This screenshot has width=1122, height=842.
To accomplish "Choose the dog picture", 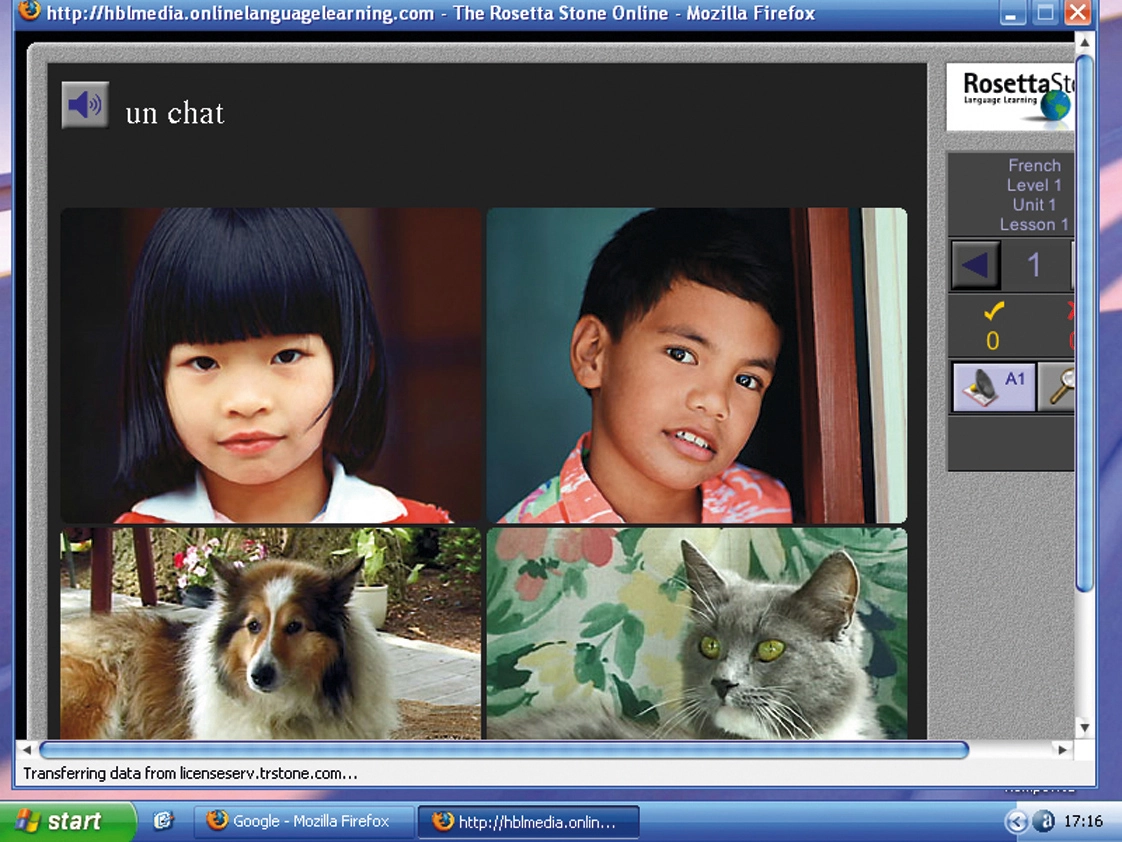I will pos(270,633).
